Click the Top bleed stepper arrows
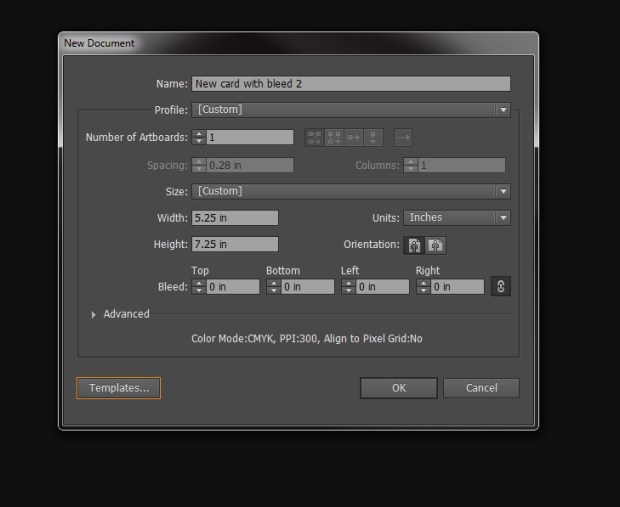Image resolution: width=620 pixels, height=507 pixels. [x=198, y=287]
